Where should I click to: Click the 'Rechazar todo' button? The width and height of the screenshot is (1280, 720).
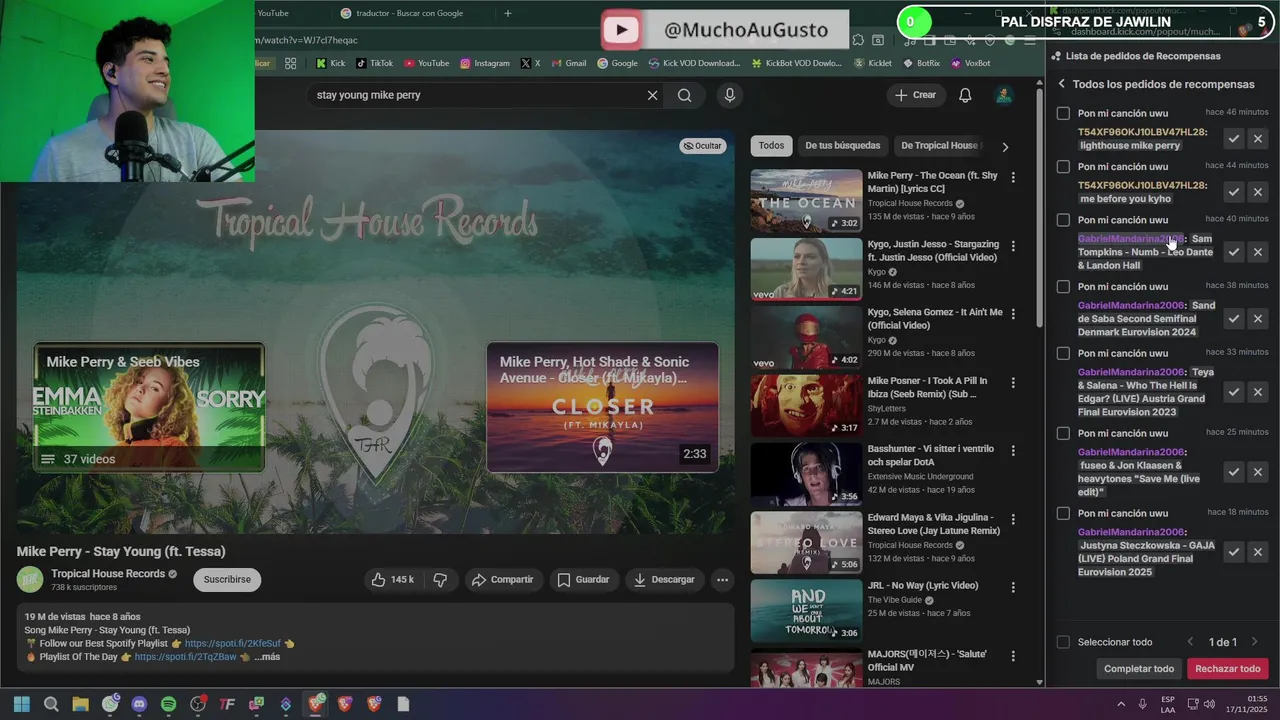coord(1228,669)
